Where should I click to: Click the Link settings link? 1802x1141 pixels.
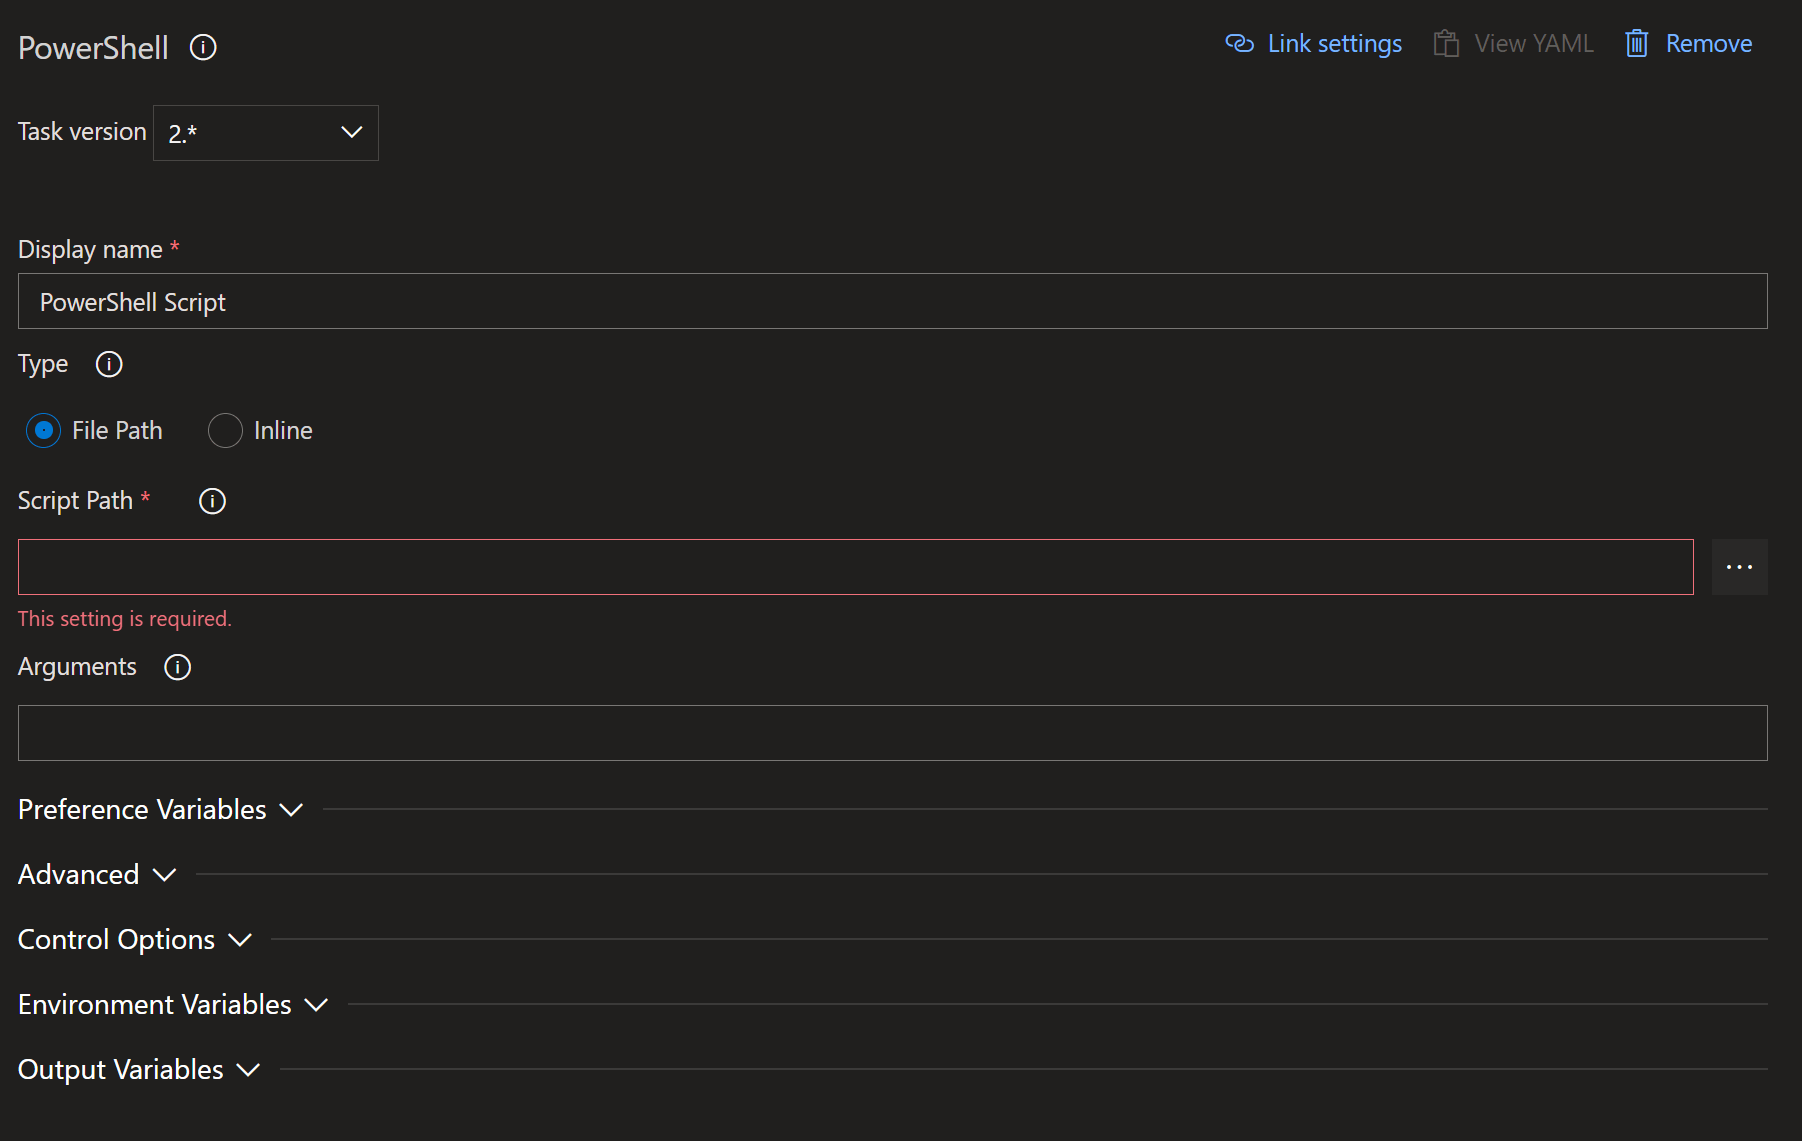1334,43
